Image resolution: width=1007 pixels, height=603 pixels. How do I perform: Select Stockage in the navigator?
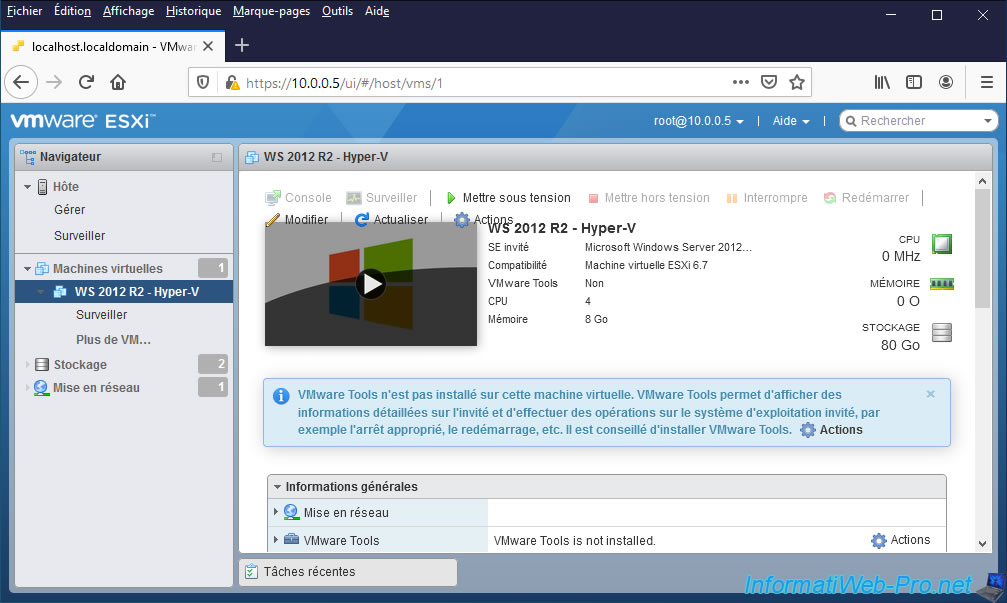80,365
